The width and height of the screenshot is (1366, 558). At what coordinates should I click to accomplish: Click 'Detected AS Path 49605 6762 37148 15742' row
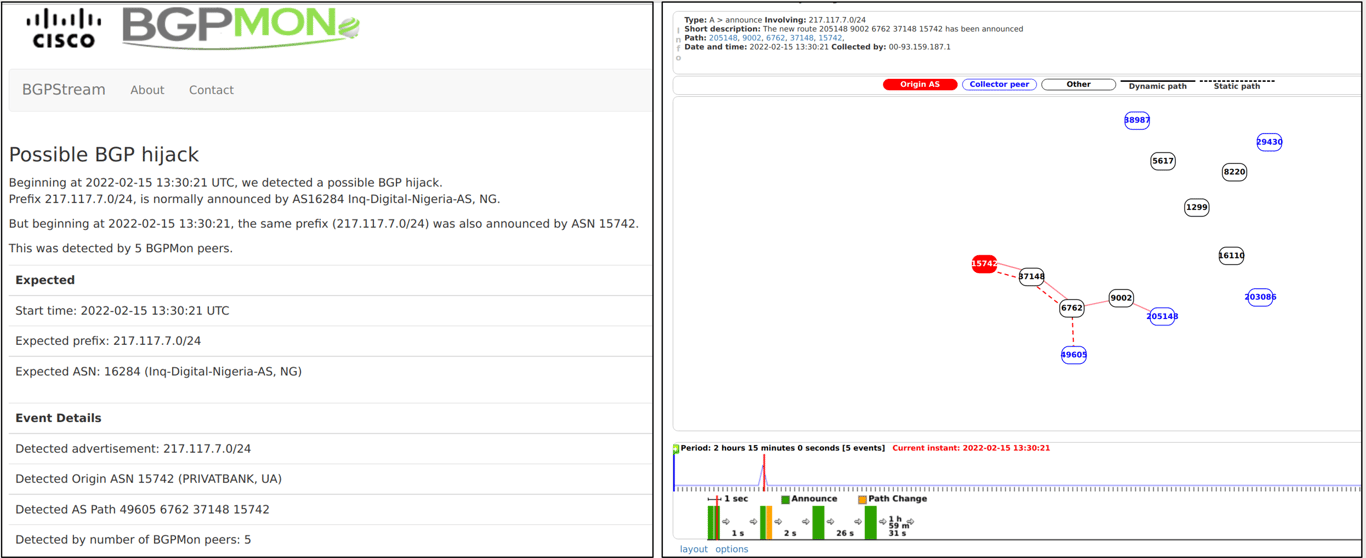point(330,509)
